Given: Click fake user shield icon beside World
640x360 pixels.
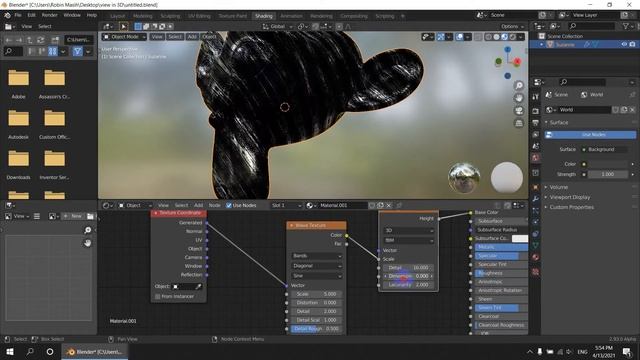Looking at the screenshot, I should pos(616,110).
